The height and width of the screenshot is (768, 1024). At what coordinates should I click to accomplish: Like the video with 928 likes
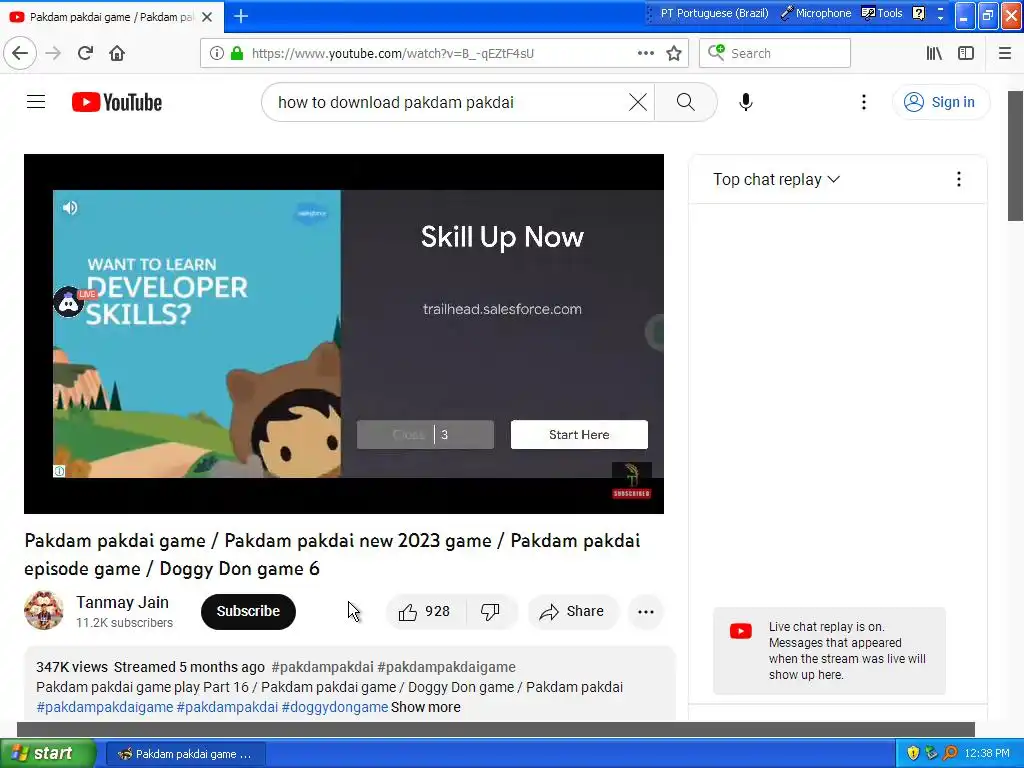tap(425, 611)
